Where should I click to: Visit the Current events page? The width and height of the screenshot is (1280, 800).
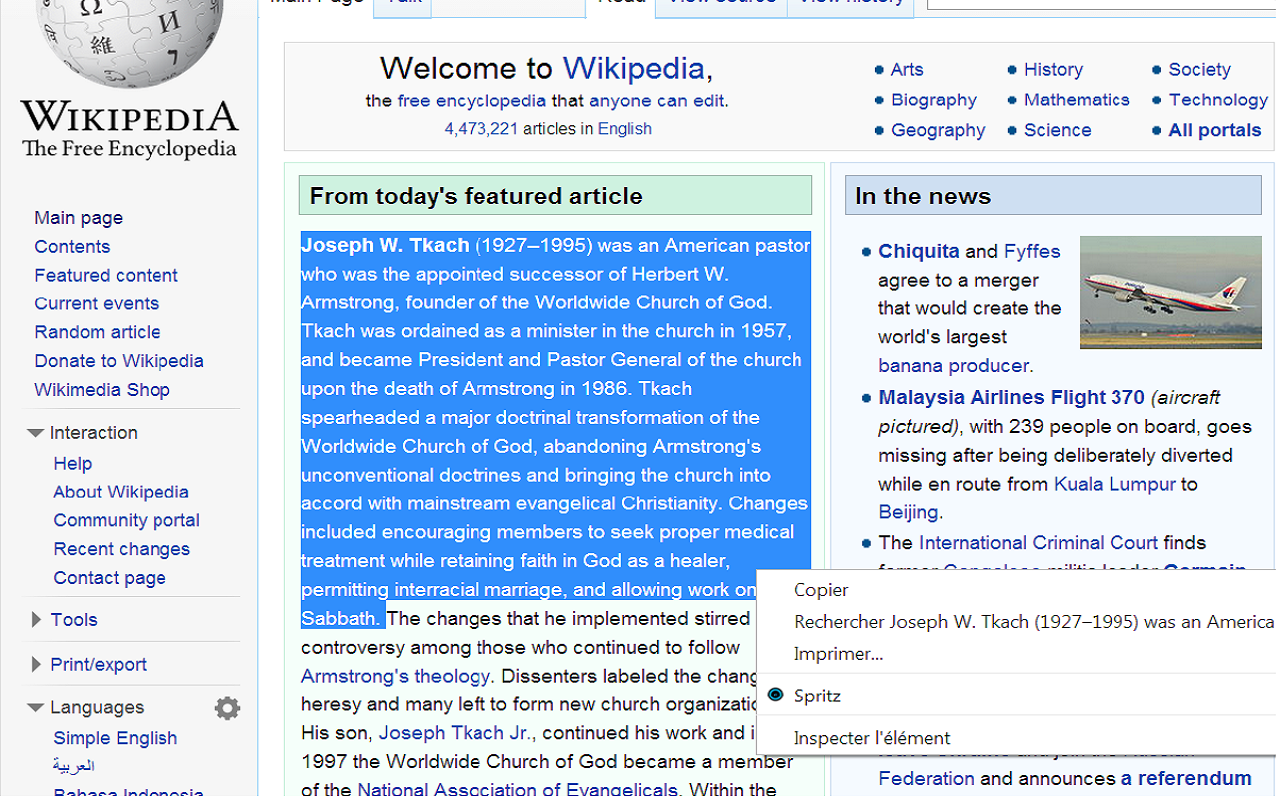pos(96,303)
